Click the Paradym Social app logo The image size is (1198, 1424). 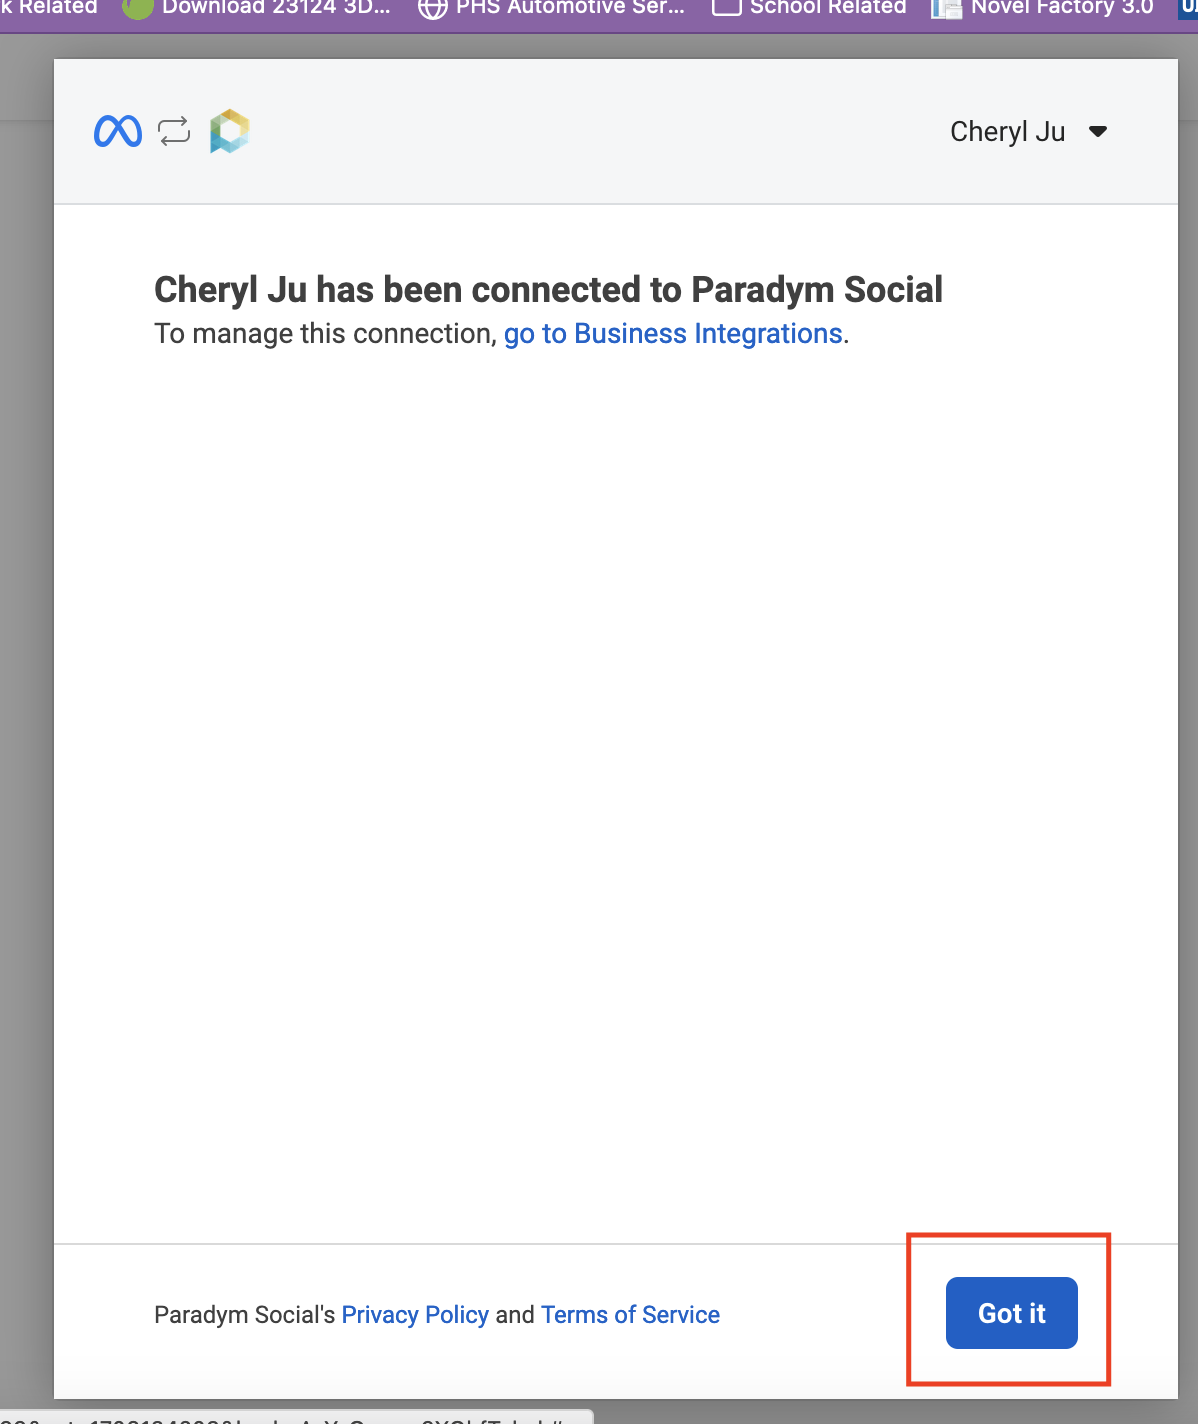[x=229, y=132]
